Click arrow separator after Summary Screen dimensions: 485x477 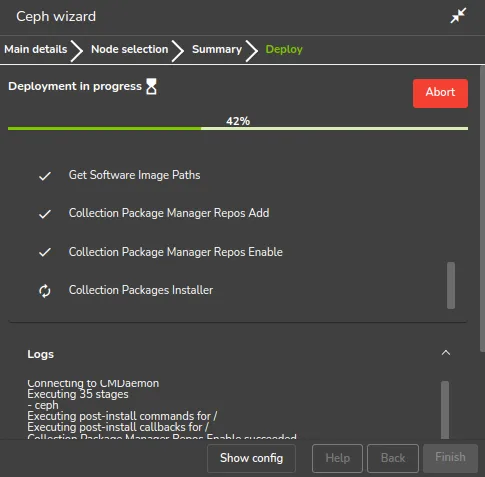click(x=252, y=51)
